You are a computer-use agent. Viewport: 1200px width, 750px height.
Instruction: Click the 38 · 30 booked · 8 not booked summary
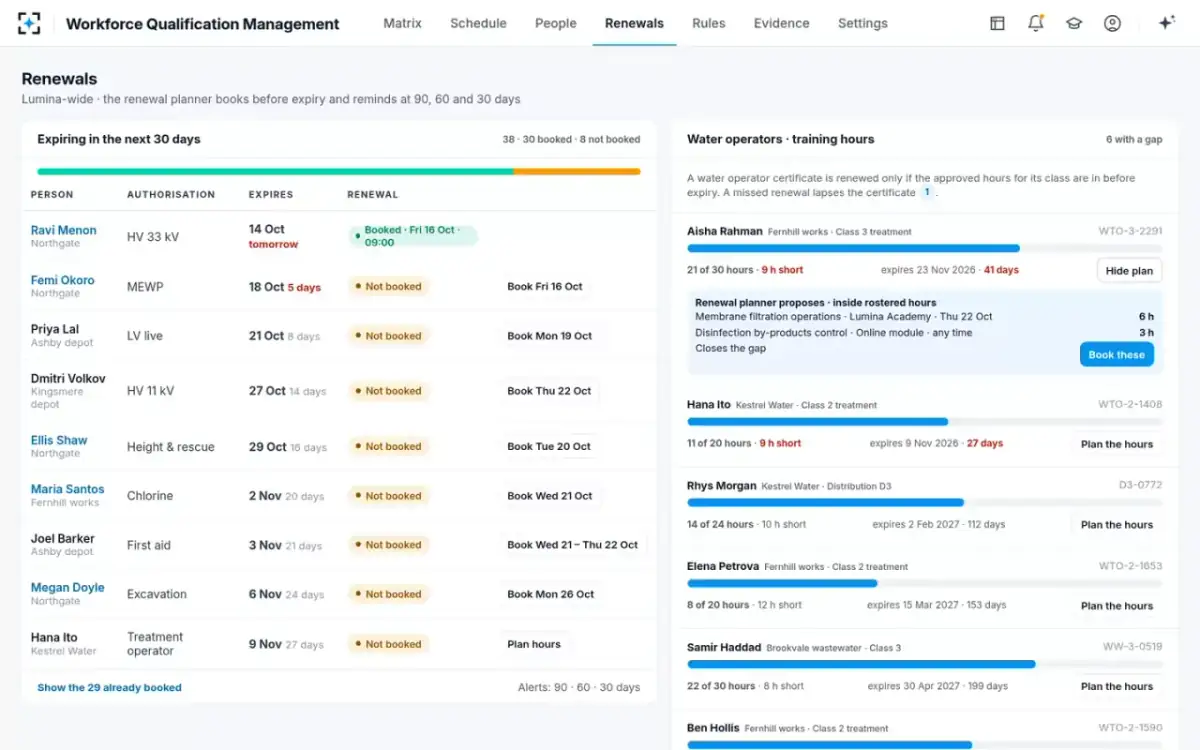571,140
